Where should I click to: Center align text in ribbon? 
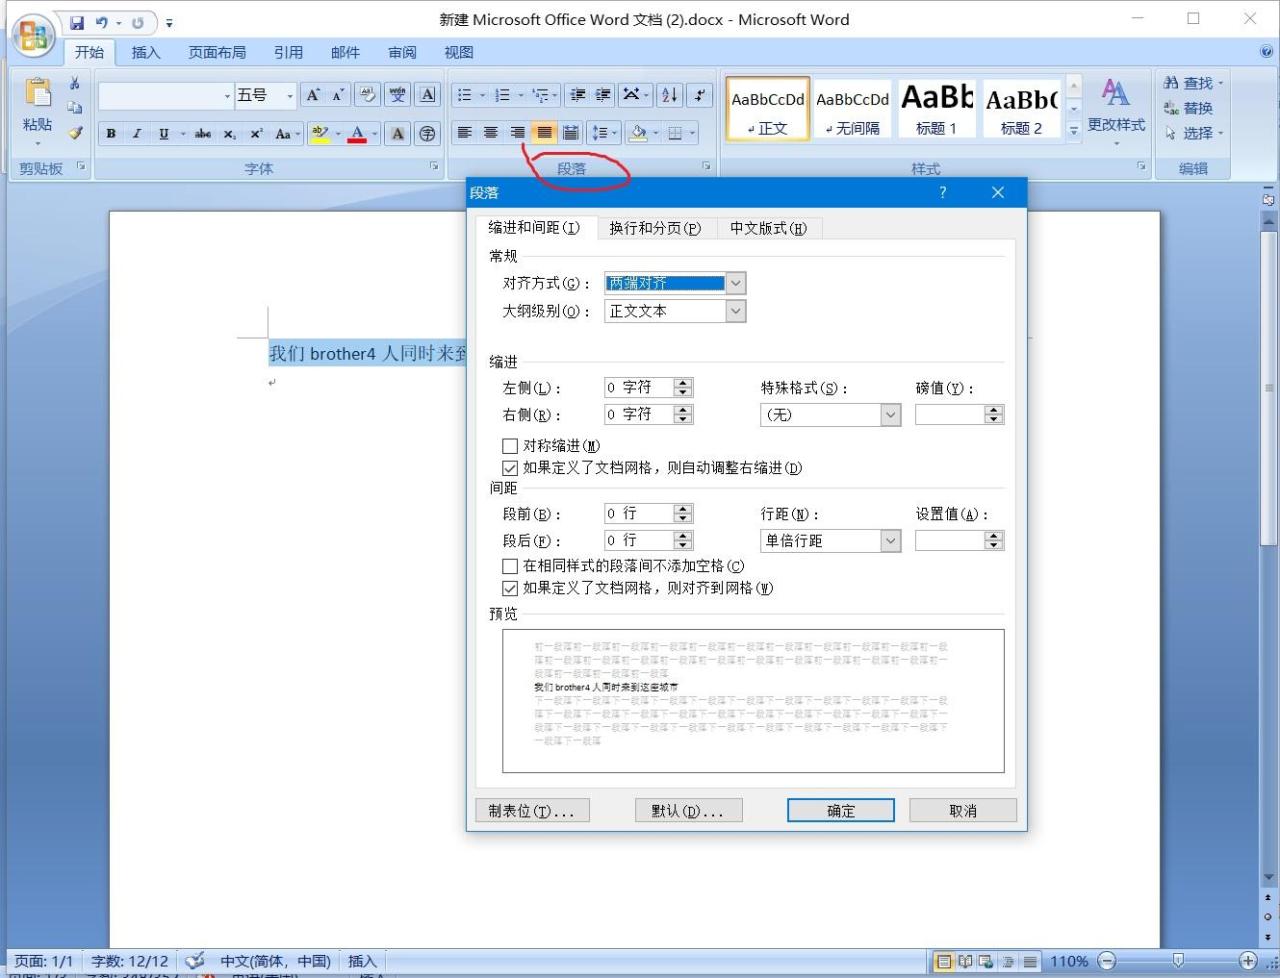click(x=491, y=132)
